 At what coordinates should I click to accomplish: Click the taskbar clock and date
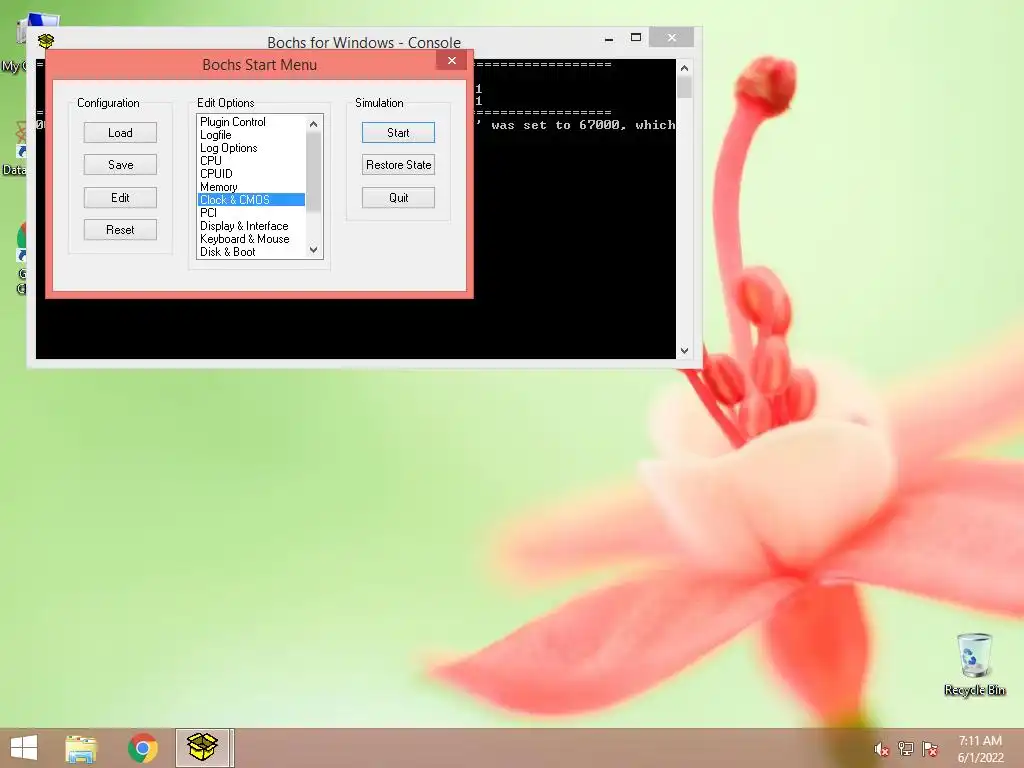coord(980,749)
